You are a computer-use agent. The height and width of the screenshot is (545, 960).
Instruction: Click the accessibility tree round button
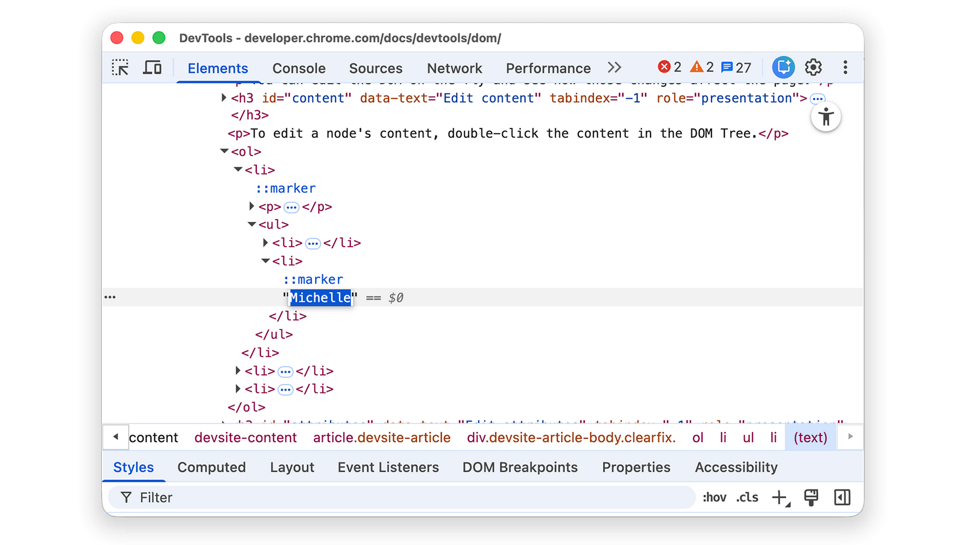825,117
